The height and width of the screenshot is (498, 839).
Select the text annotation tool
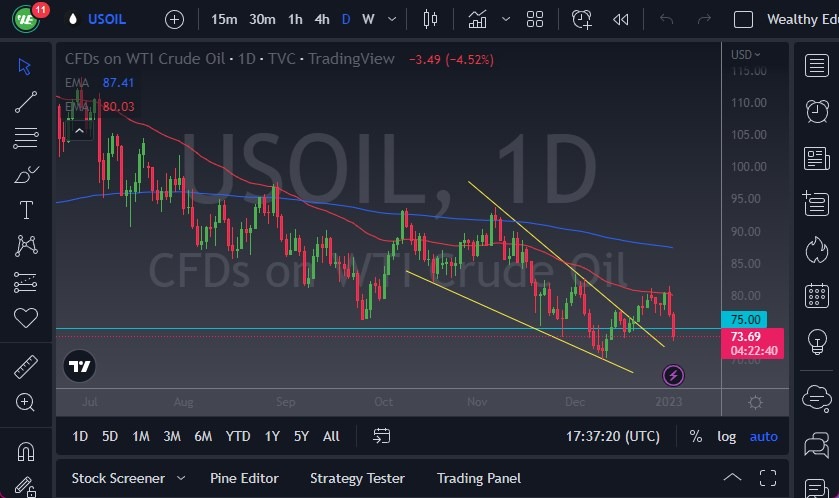point(26,210)
